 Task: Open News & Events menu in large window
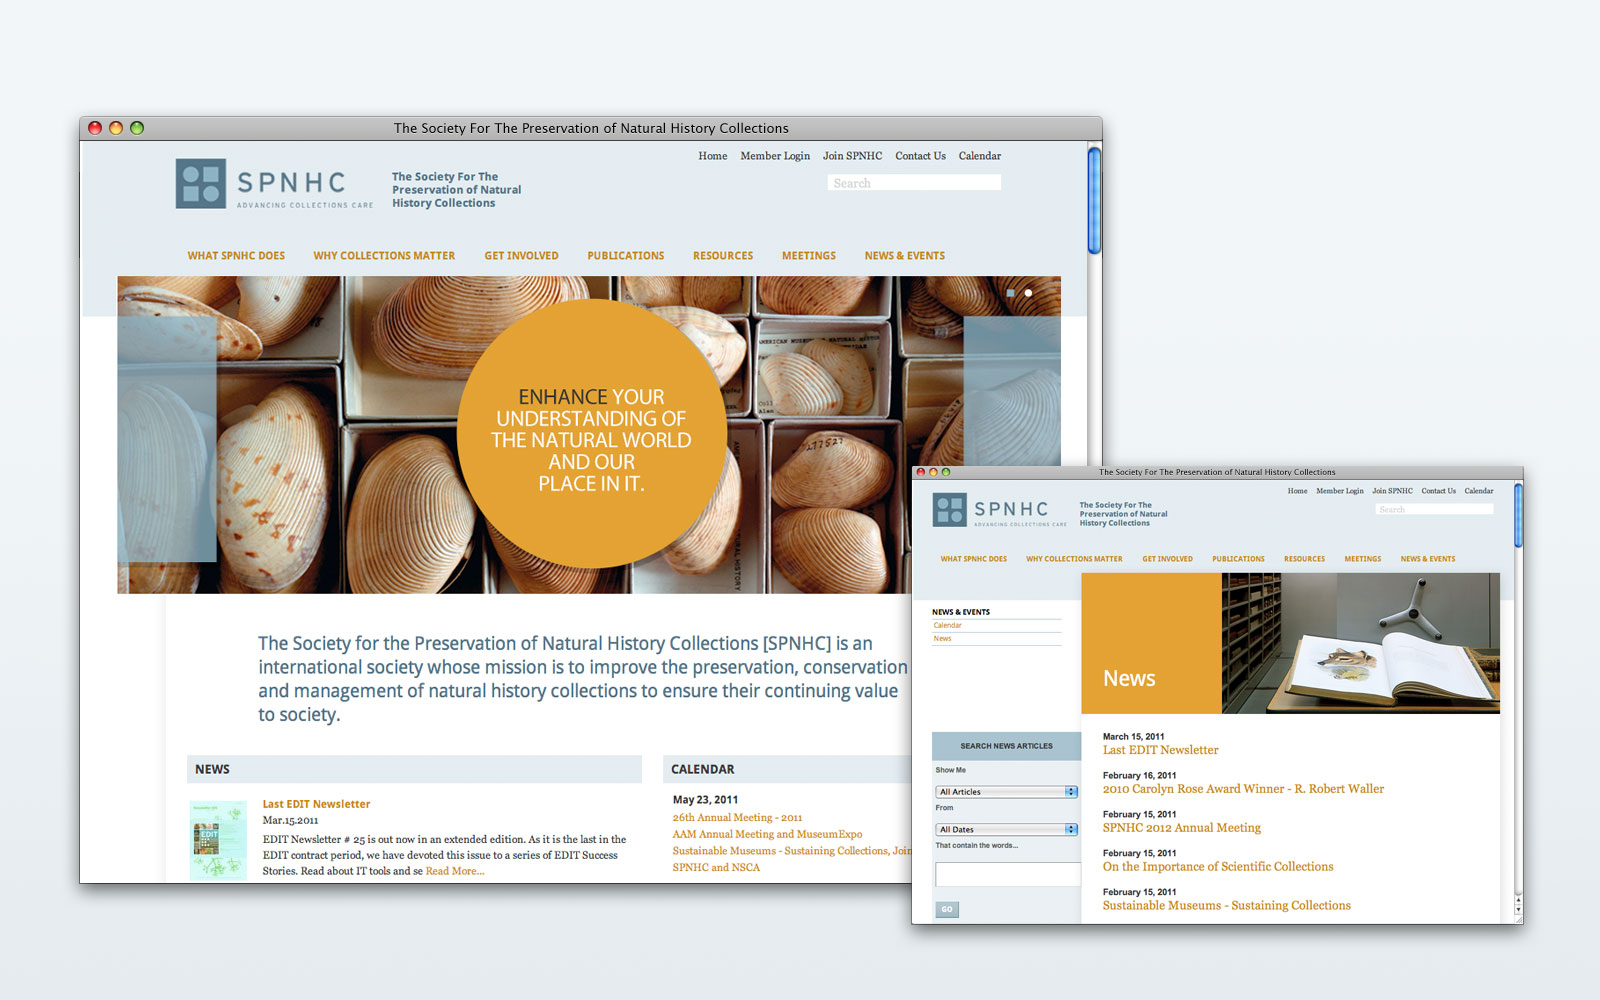pyautogui.click(x=905, y=256)
